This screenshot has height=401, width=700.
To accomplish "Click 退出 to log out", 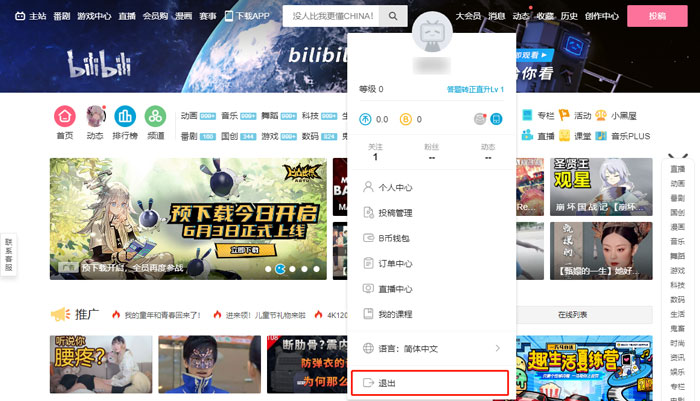I will [x=430, y=383].
